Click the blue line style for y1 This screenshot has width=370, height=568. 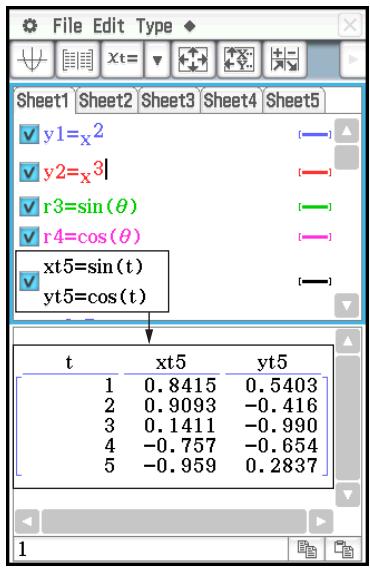click(315, 135)
